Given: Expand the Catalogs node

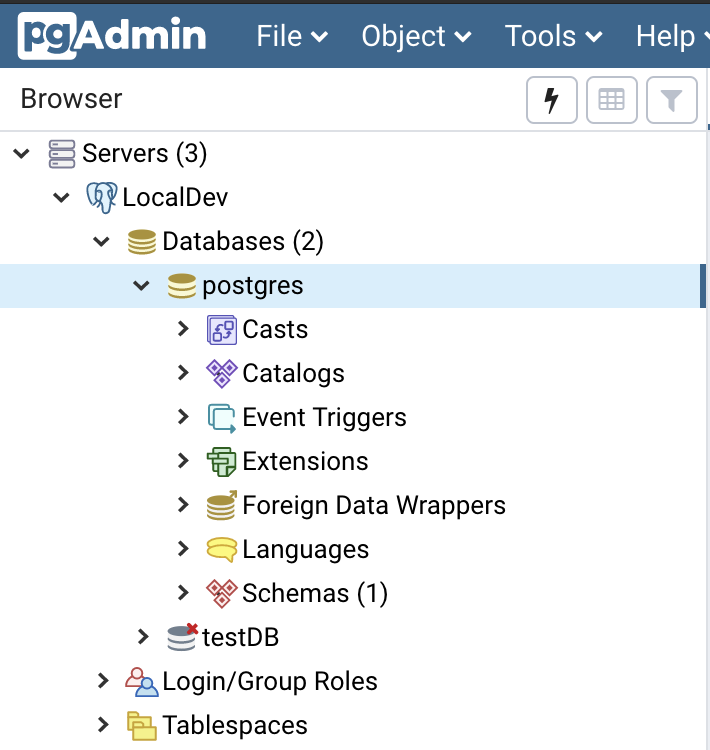Looking at the screenshot, I should (x=183, y=373).
